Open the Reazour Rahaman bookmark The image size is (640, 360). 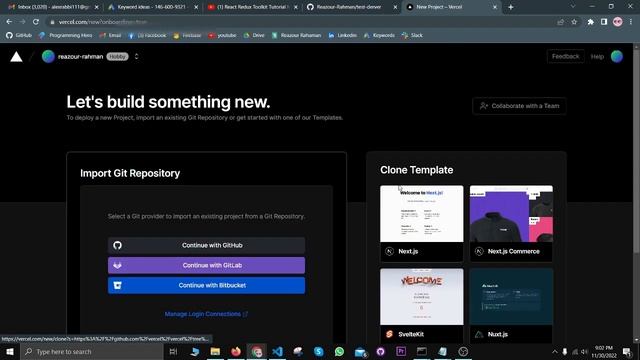[x=297, y=36]
